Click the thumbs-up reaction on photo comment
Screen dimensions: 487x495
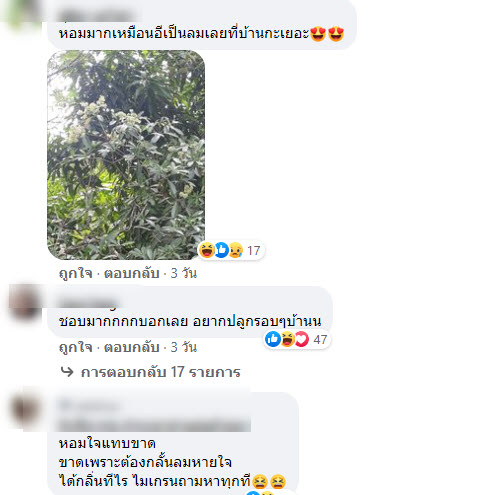(221, 250)
